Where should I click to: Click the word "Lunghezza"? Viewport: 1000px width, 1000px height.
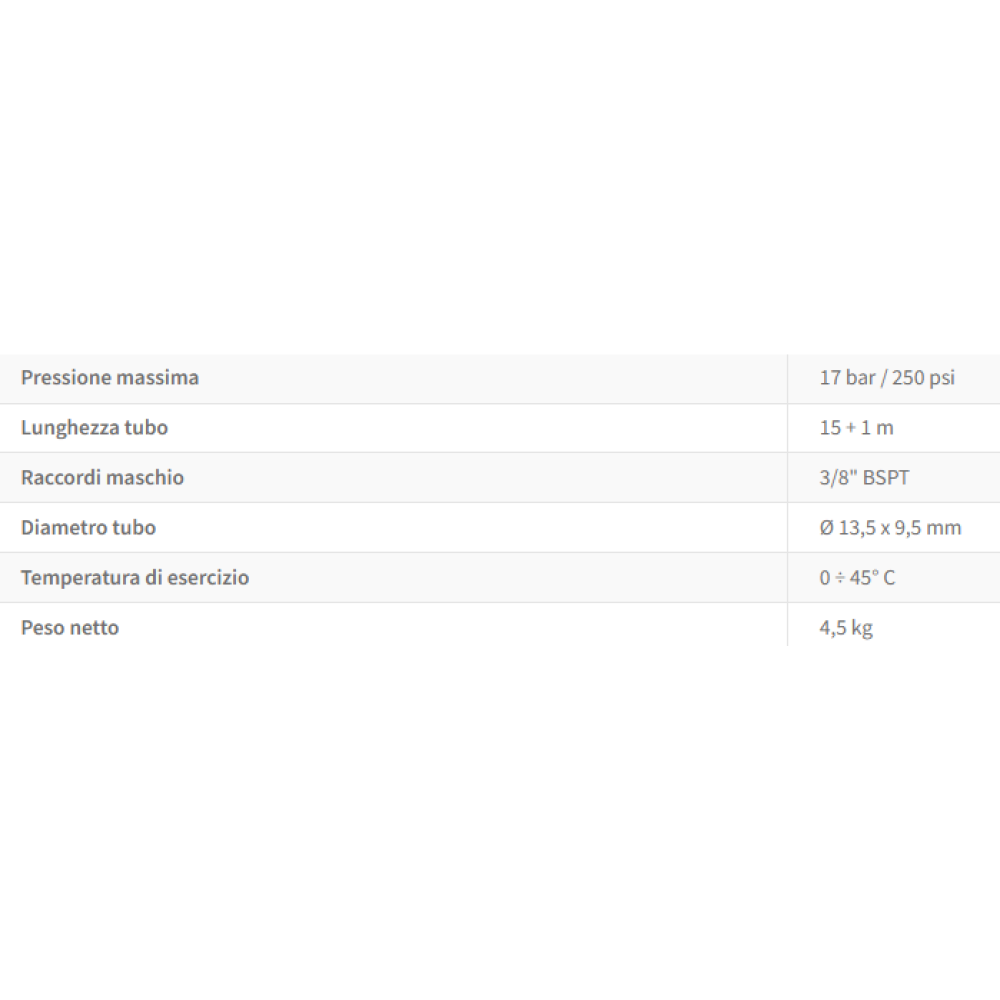pos(66,428)
